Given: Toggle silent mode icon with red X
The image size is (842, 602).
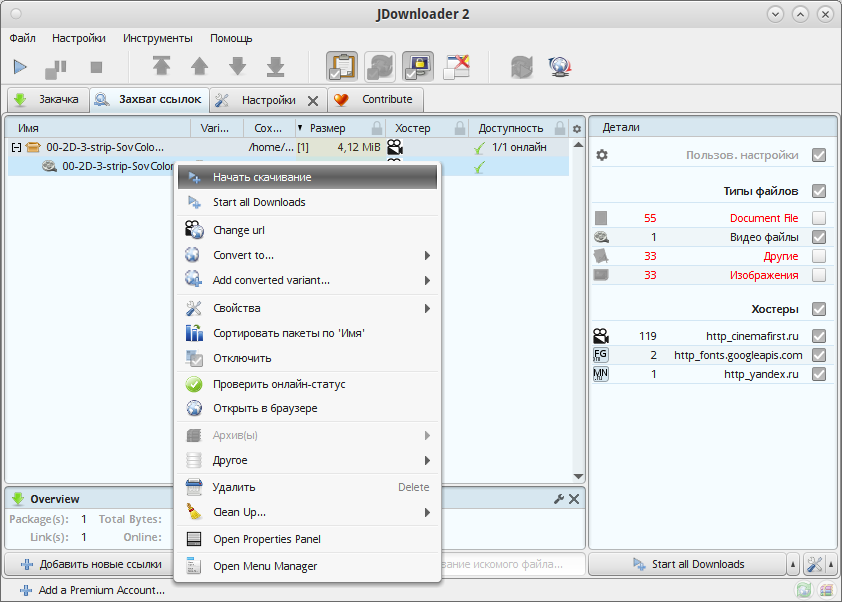Looking at the screenshot, I should [456, 67].
